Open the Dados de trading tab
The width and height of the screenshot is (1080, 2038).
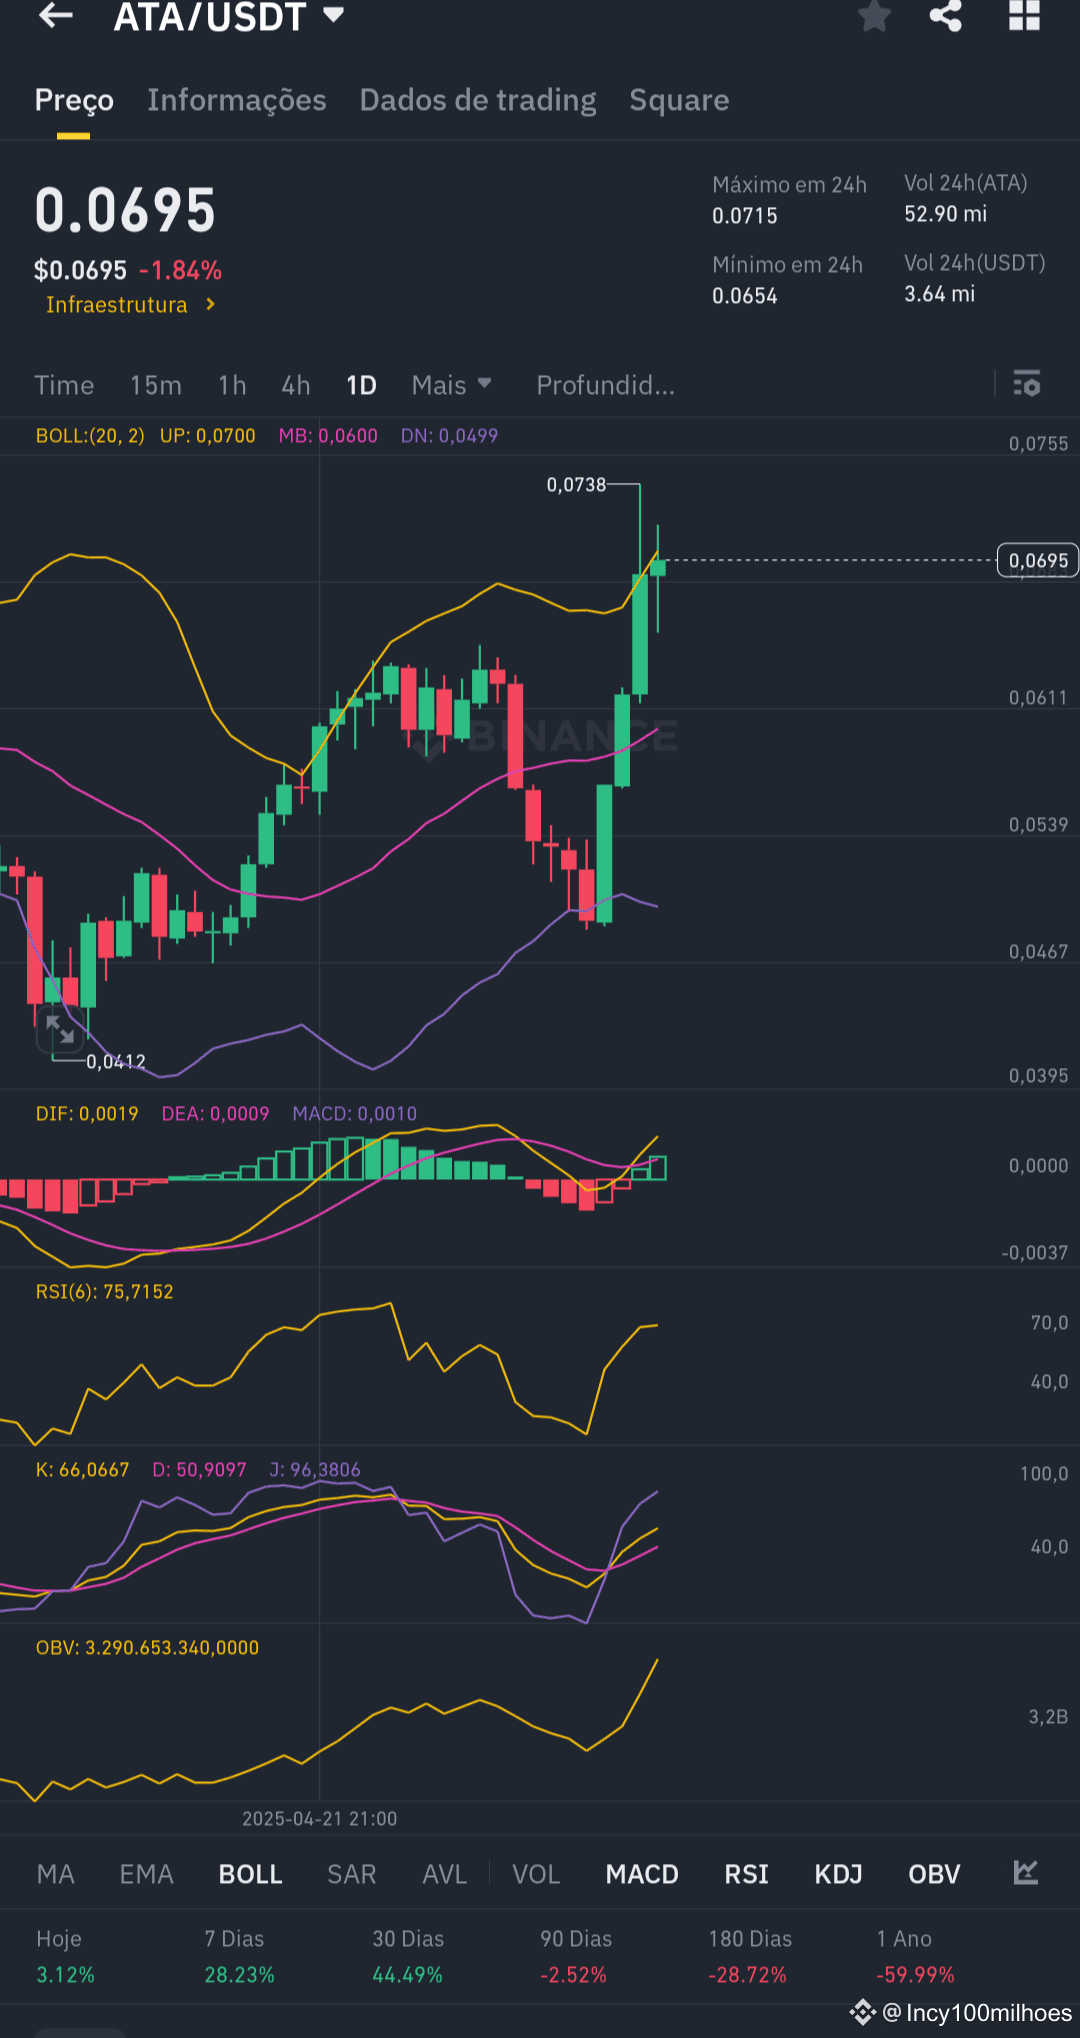478,100
